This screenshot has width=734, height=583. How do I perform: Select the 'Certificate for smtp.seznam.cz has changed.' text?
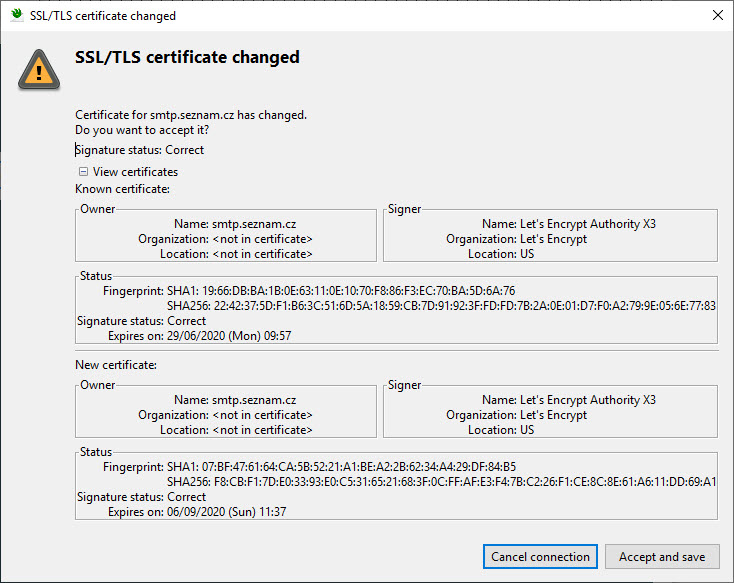pos(191,115)
